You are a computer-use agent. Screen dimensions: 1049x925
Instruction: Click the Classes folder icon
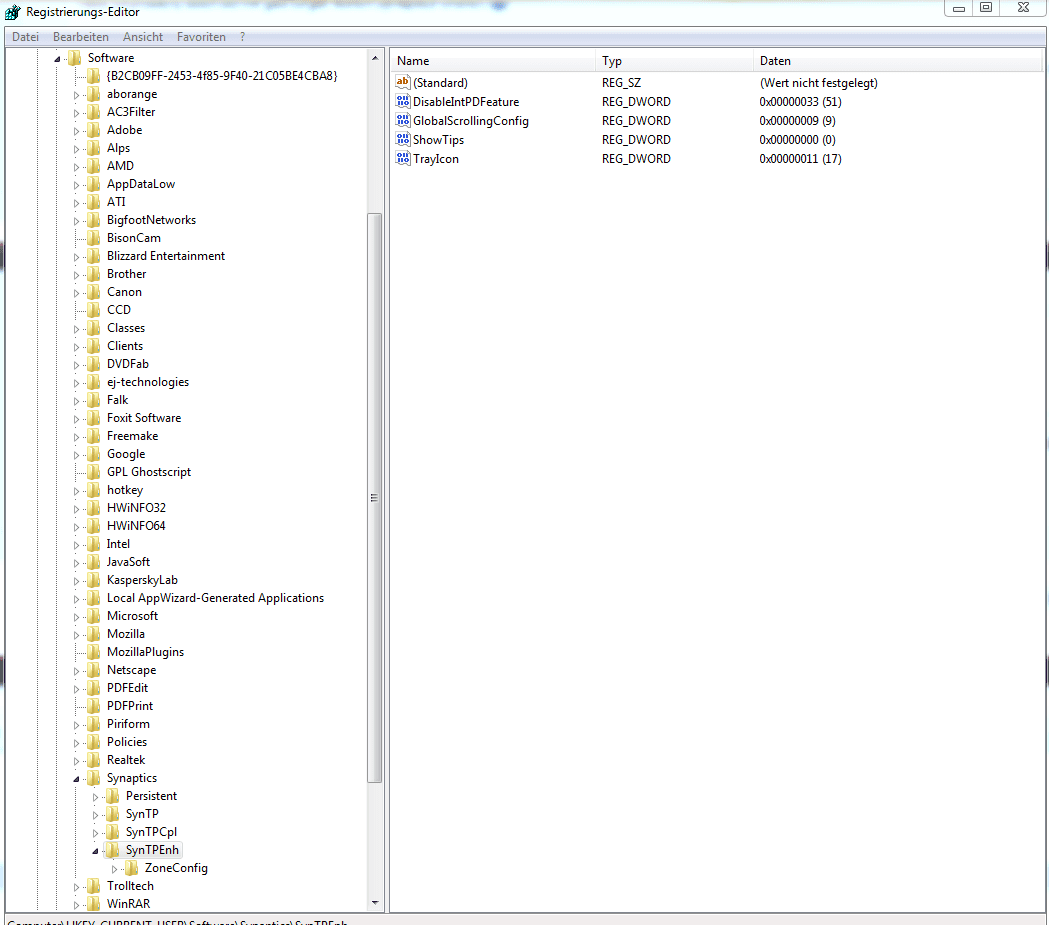click(x=94, y=328)
